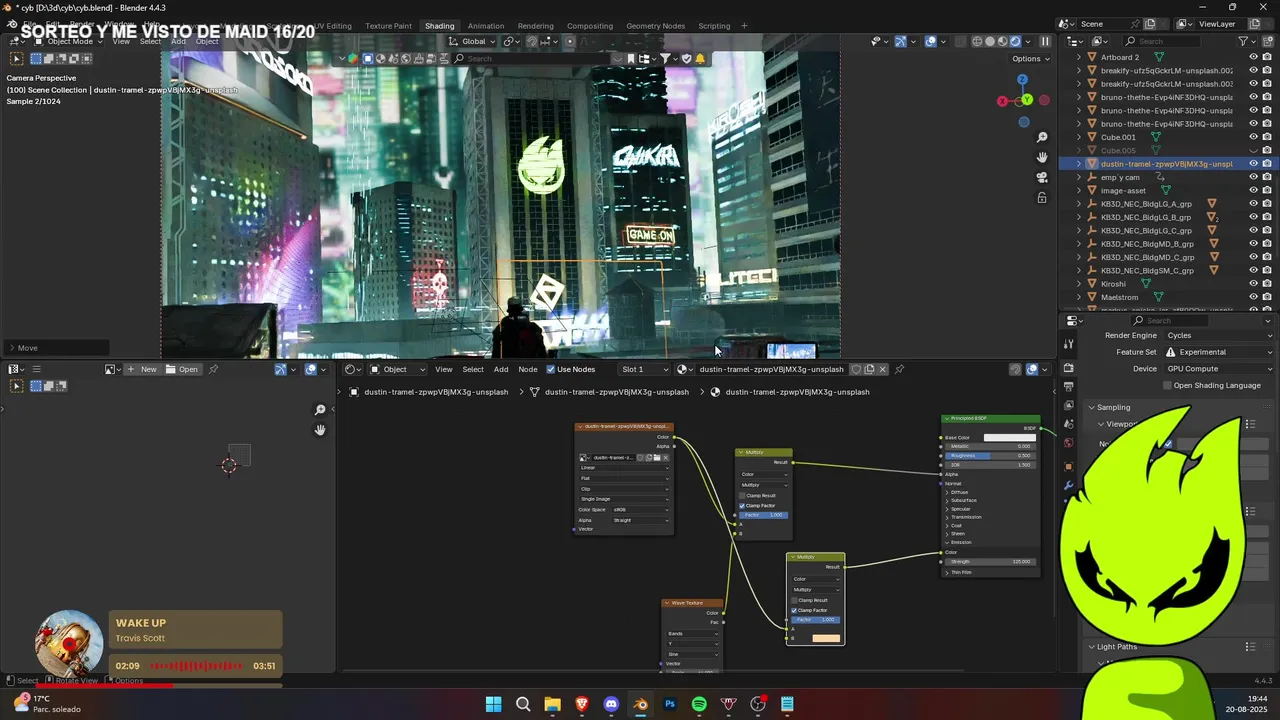The width and height of the screenshot is (1280, 720).
Task: Open Device GPU Compute dropdown
Action: (1219, 369)
